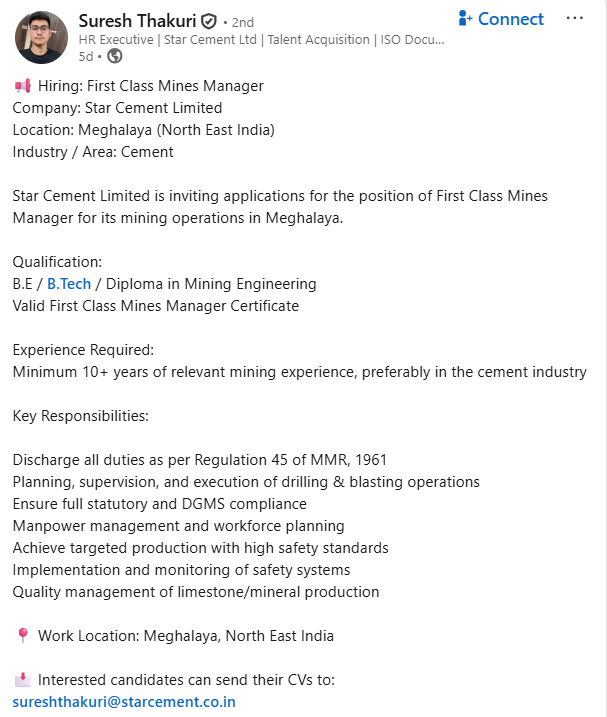The width and height of the screenshot is (607, 717).
Task: Click the Suresh Thakuri name link
Action: [x=137, y=20]
